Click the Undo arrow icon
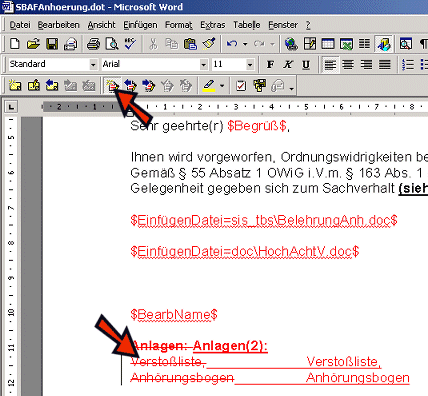The image size is (428, 396). coord(232,44)
